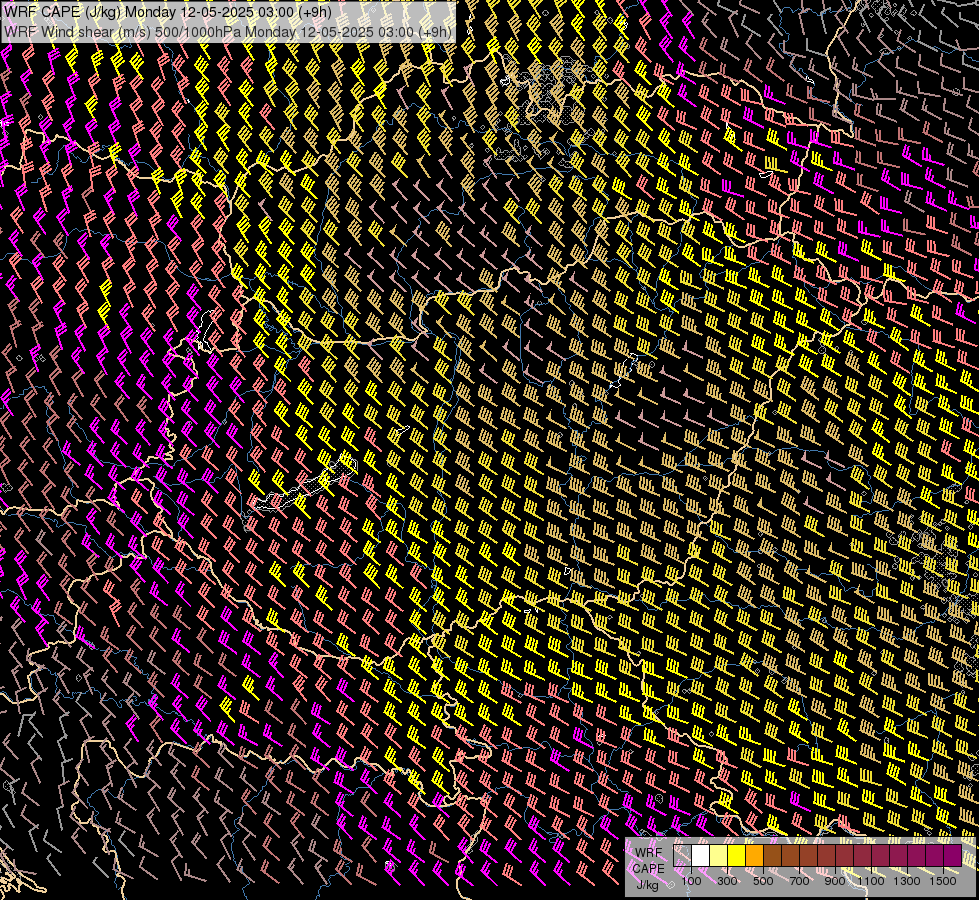The height and width of the screenshot is (900, 979).
Task: Click the 1300 legend label
Action: click(907, 881)
